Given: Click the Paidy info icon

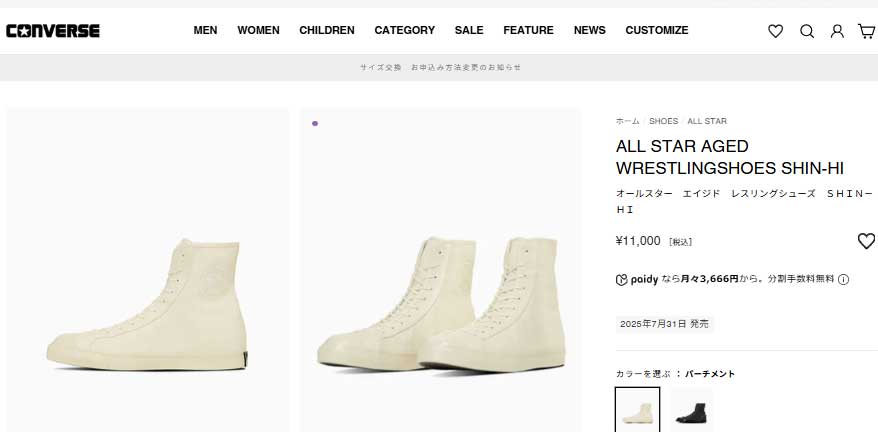Looking at the screenshot, I should 843,279.
